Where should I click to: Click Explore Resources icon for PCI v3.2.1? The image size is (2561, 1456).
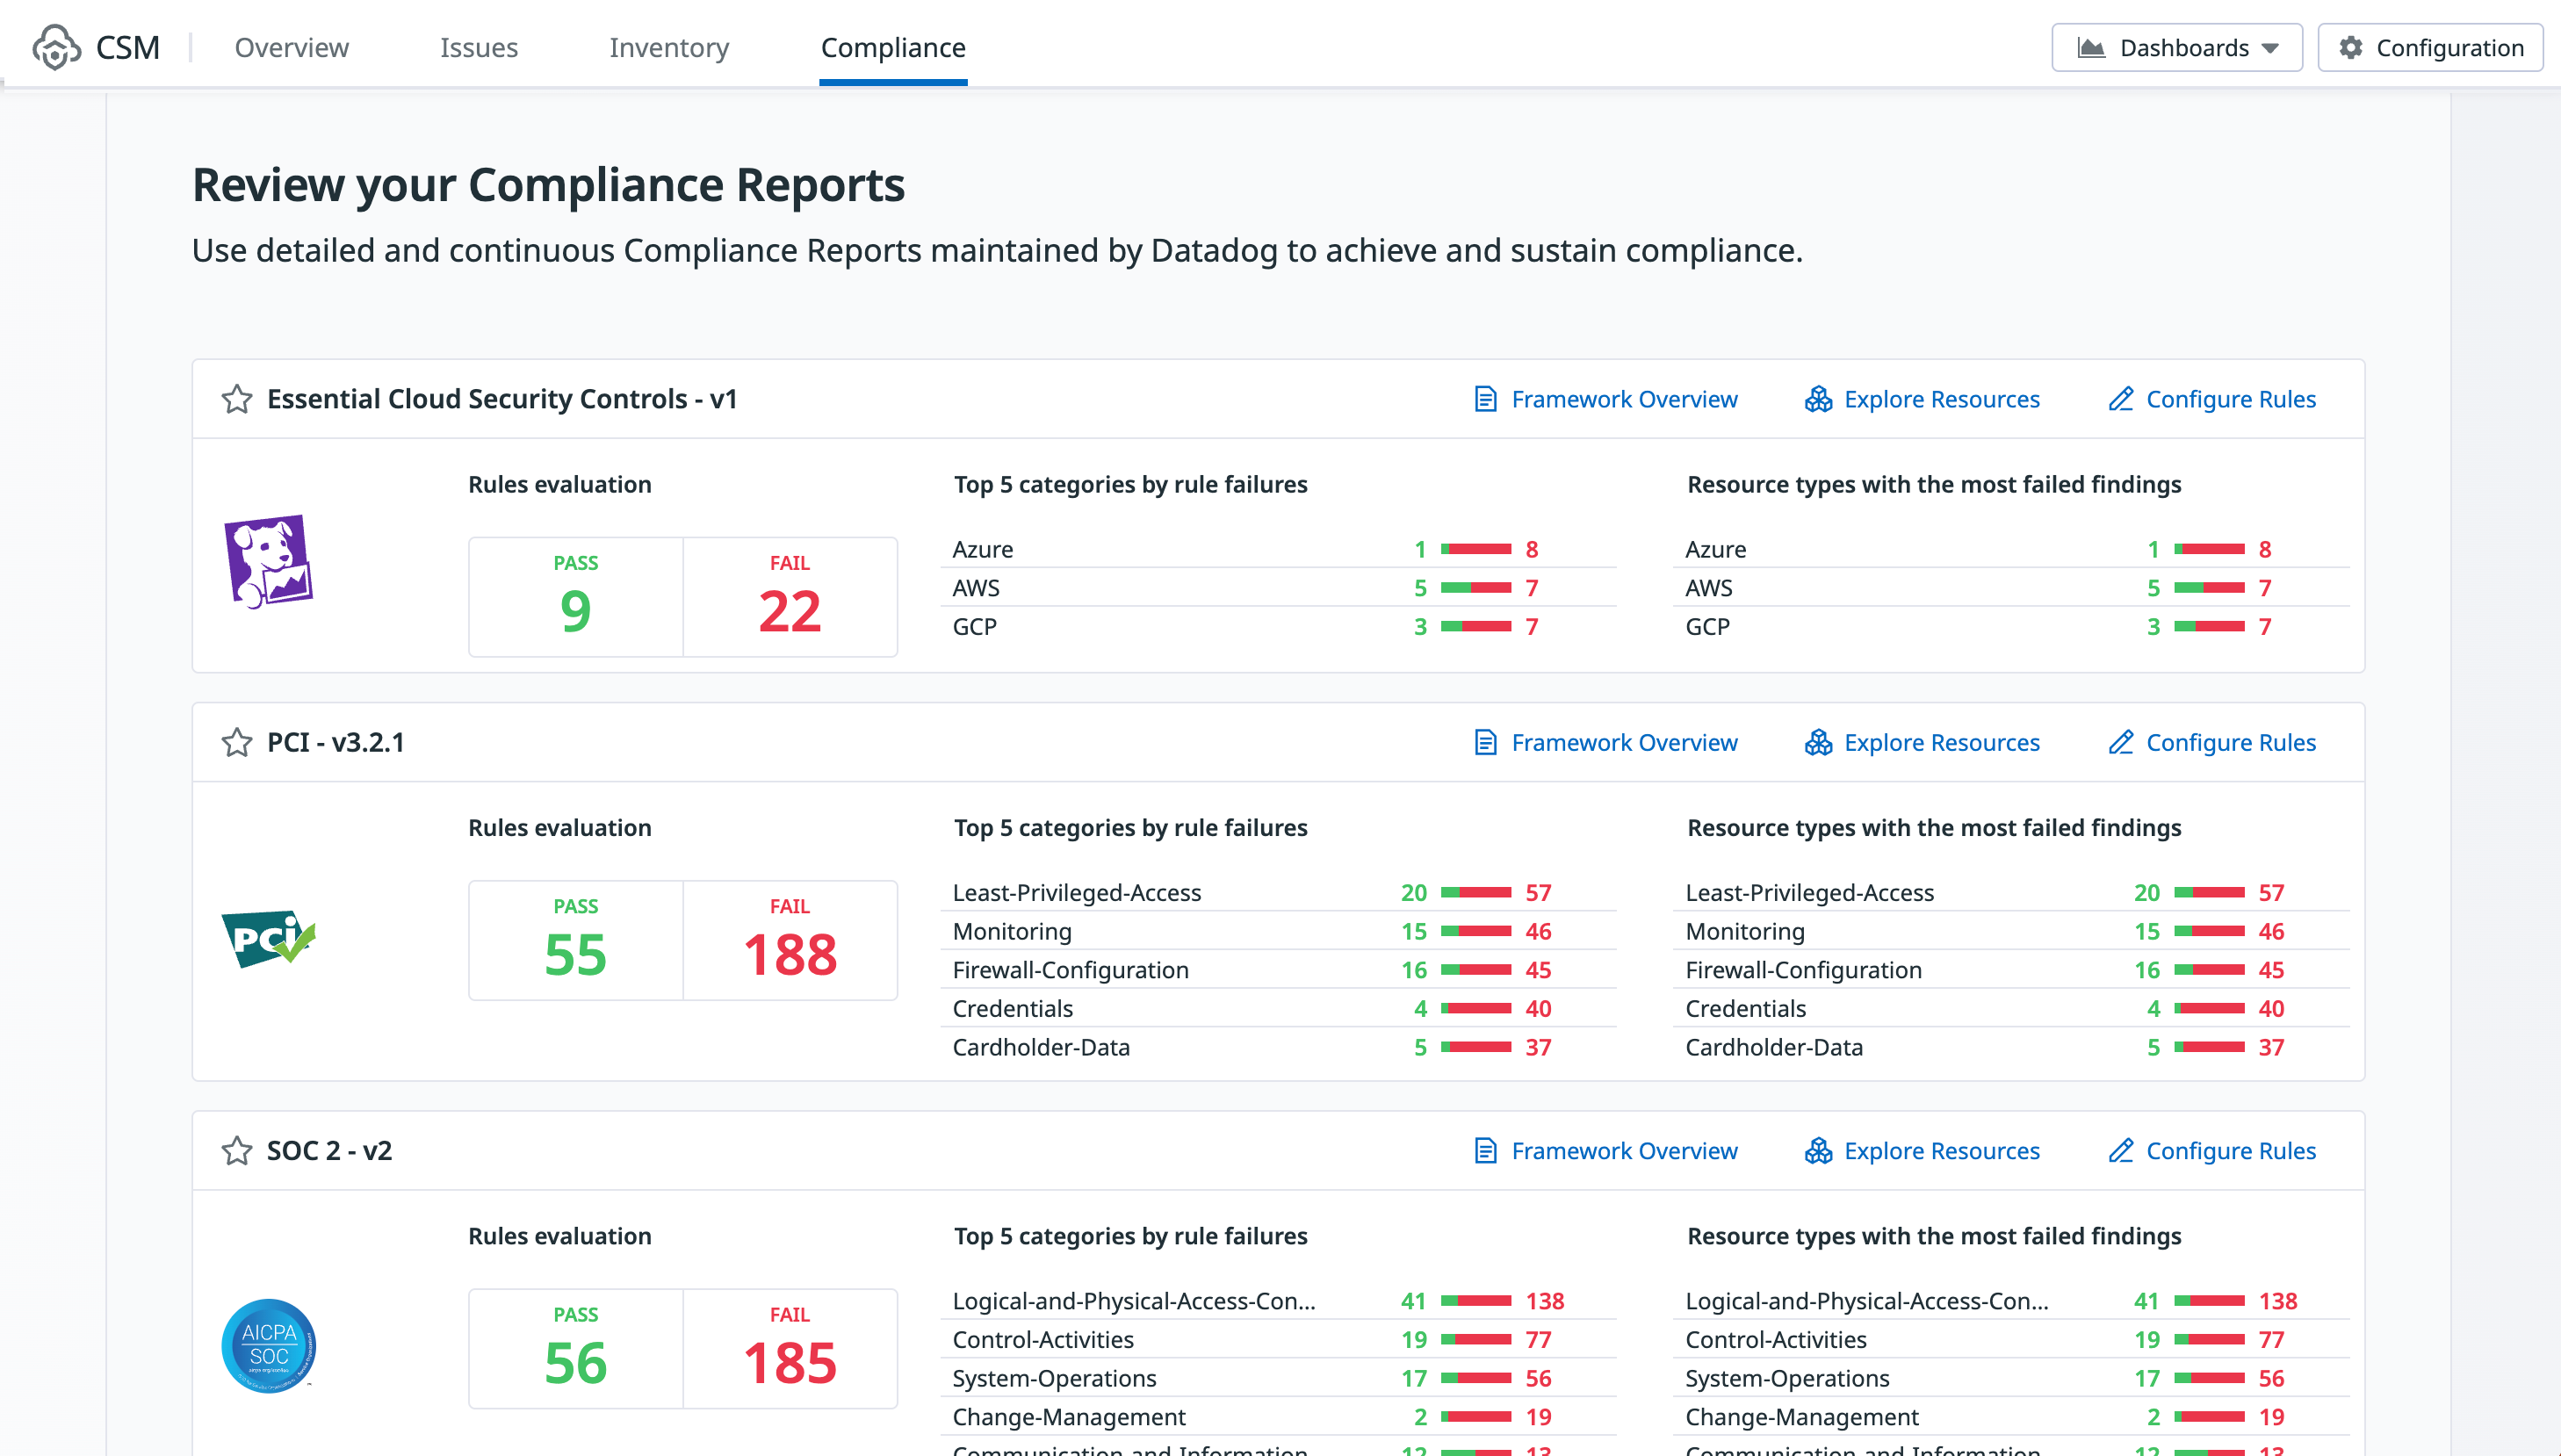1817,742
